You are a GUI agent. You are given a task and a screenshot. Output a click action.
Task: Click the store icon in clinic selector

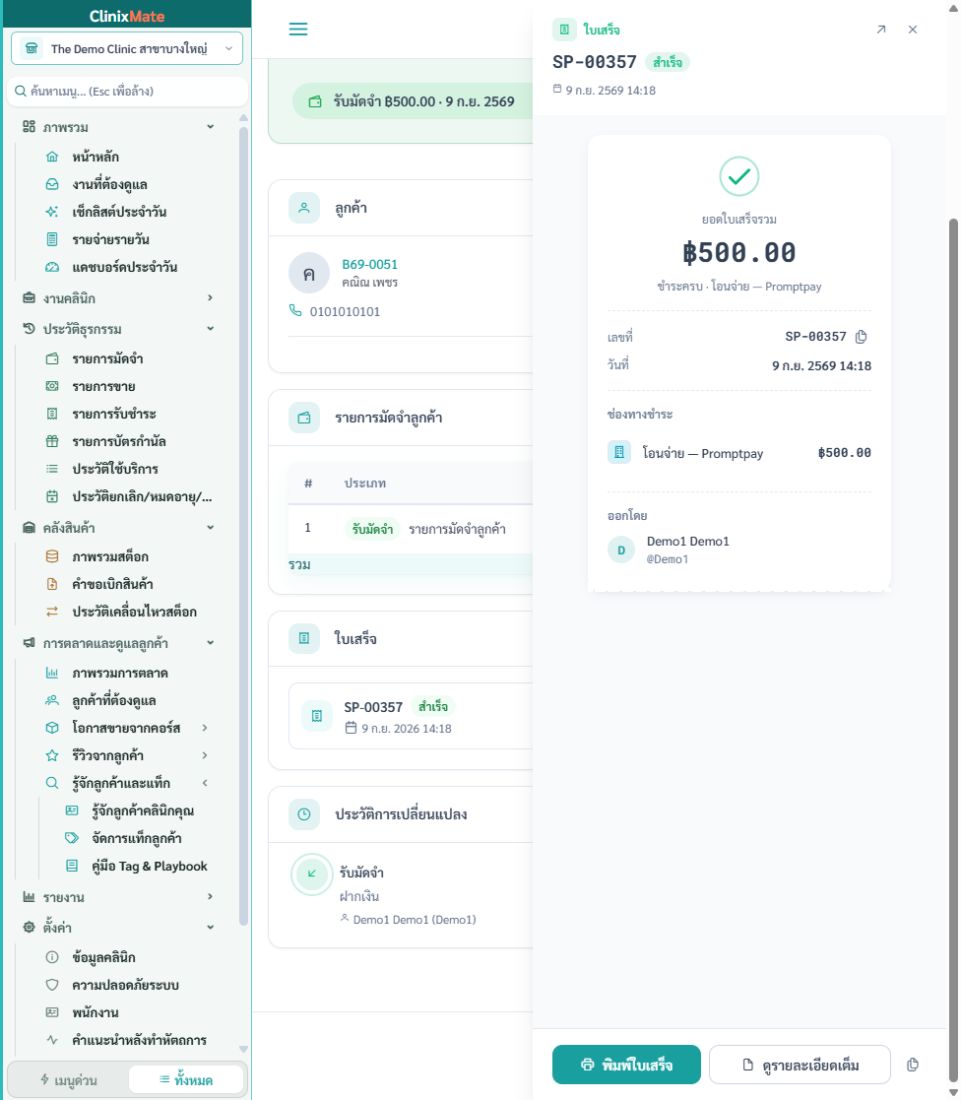[x=32, y=48]
